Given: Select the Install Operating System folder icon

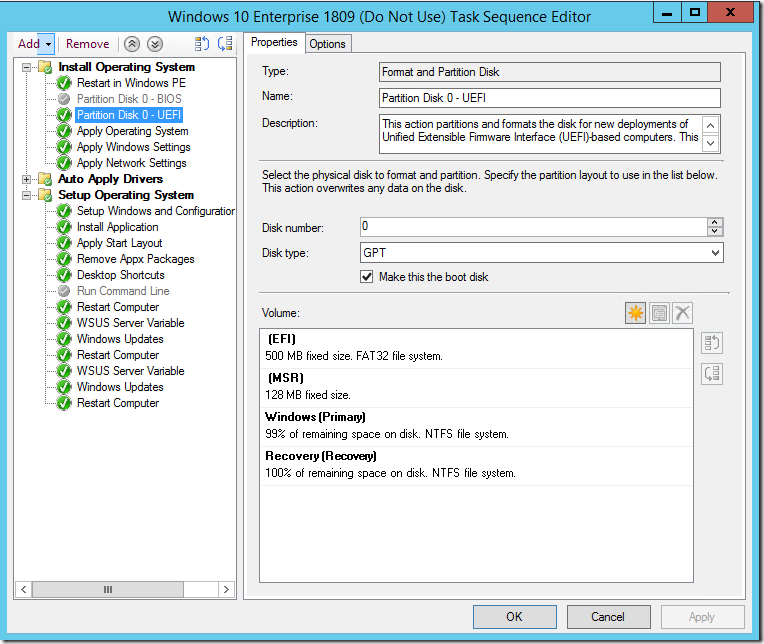Looking at the screenshot, I should (45, 67).
